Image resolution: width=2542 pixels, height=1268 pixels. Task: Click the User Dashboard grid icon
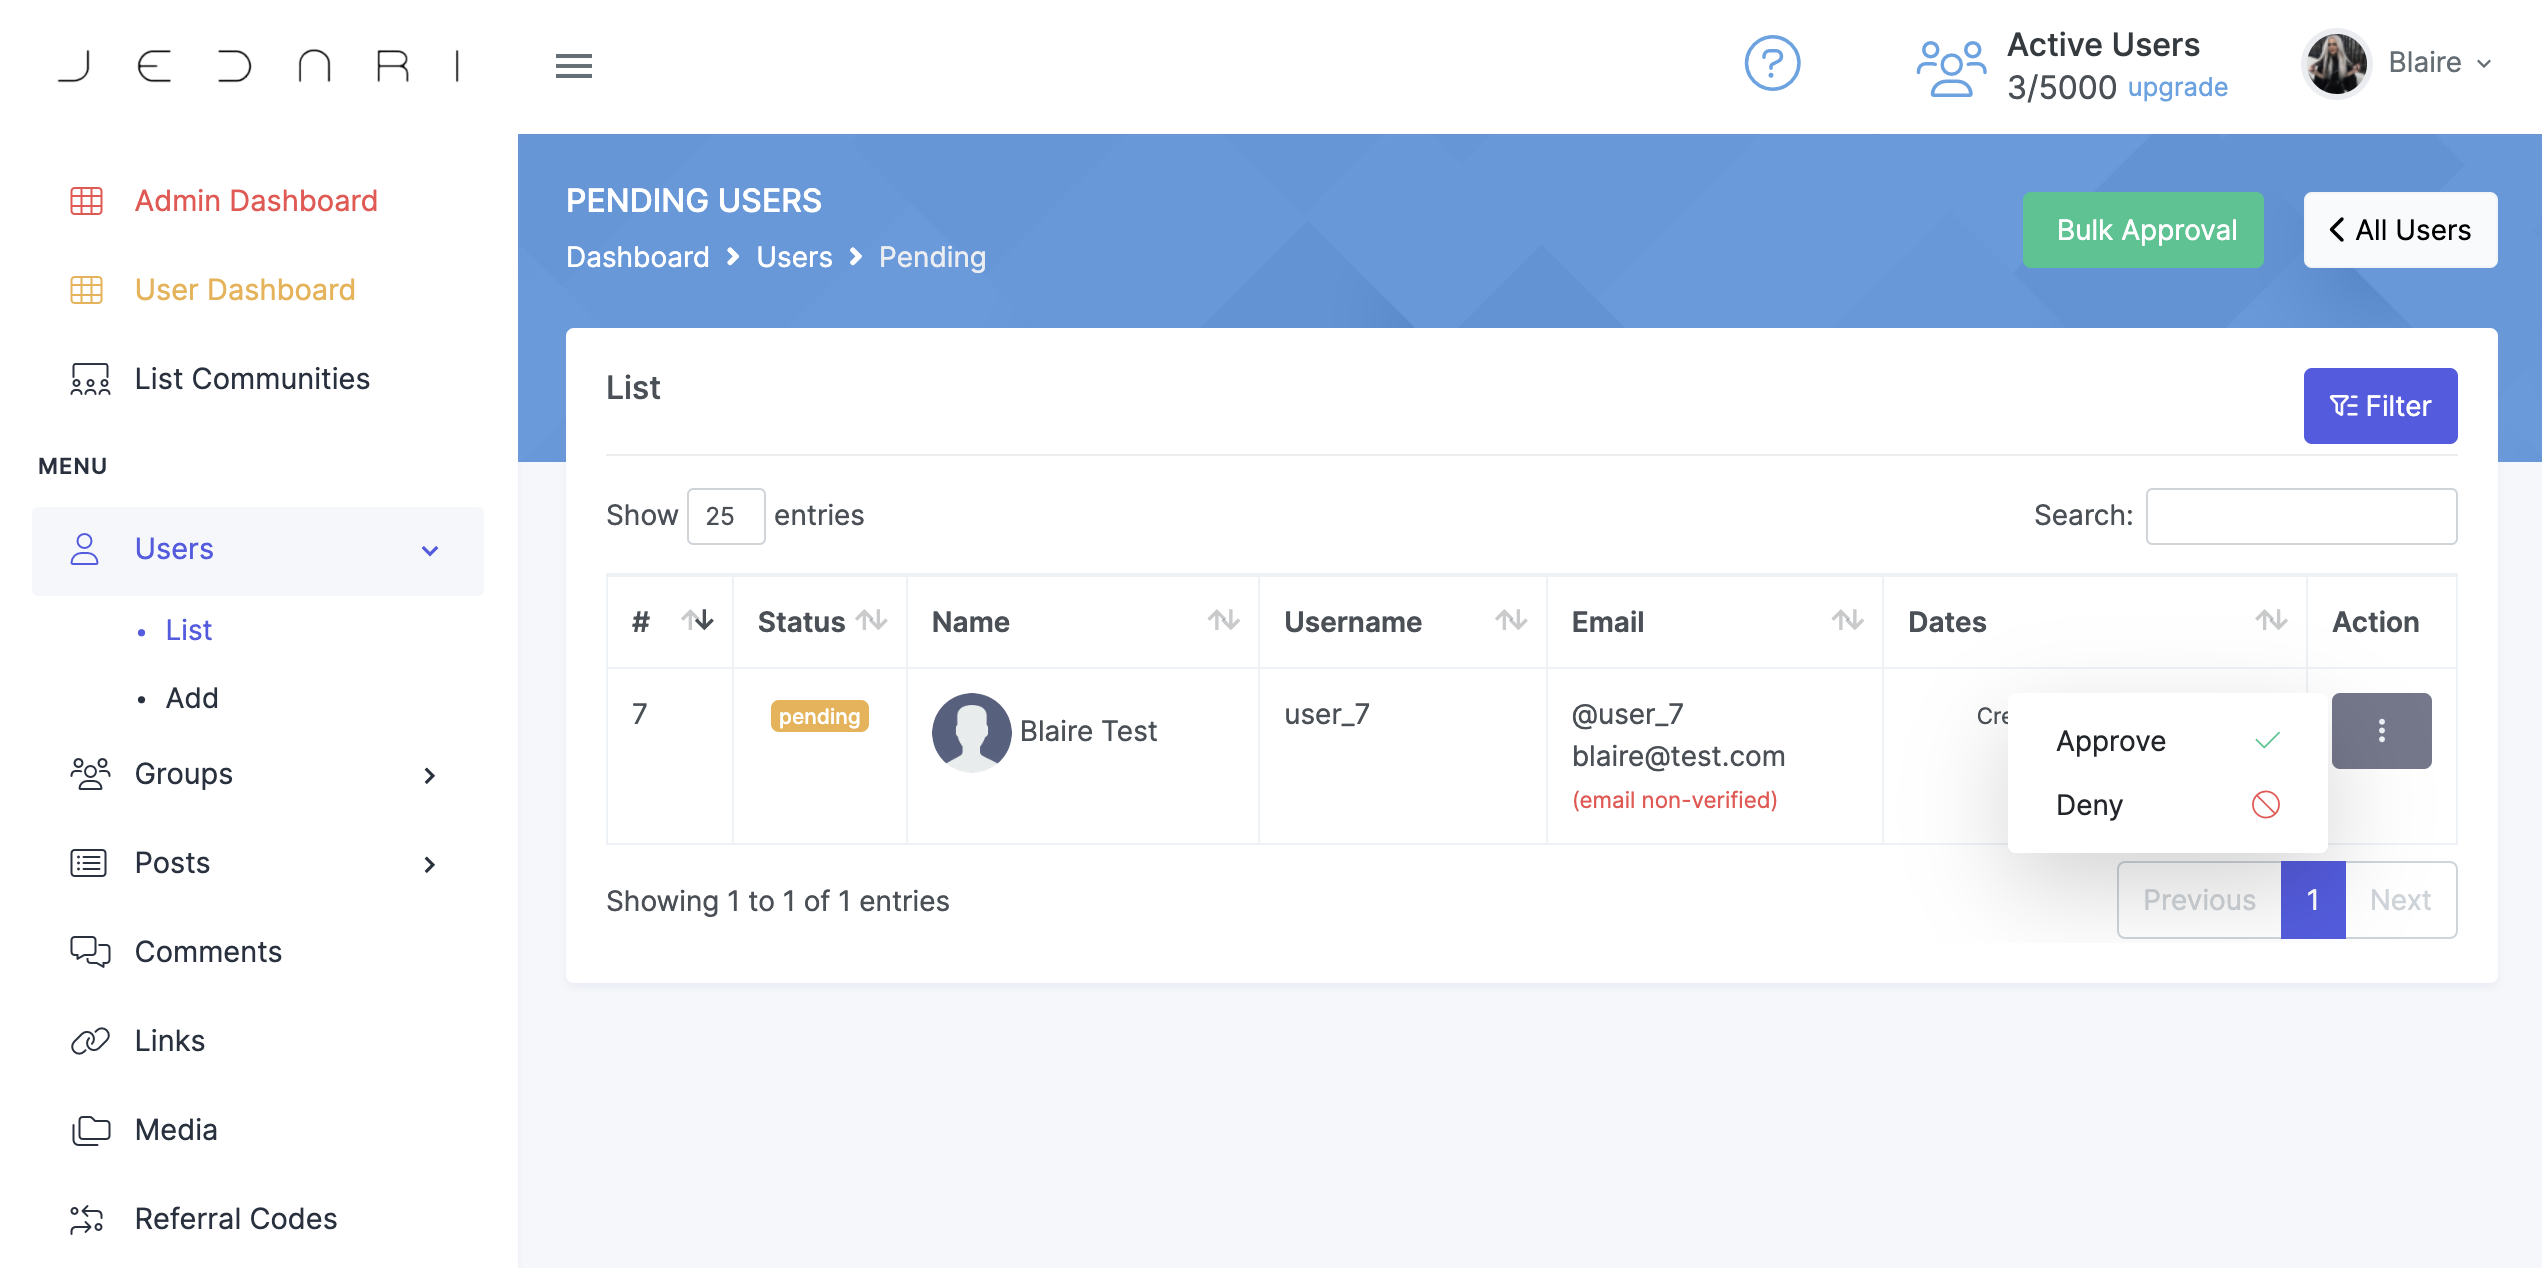87,290
